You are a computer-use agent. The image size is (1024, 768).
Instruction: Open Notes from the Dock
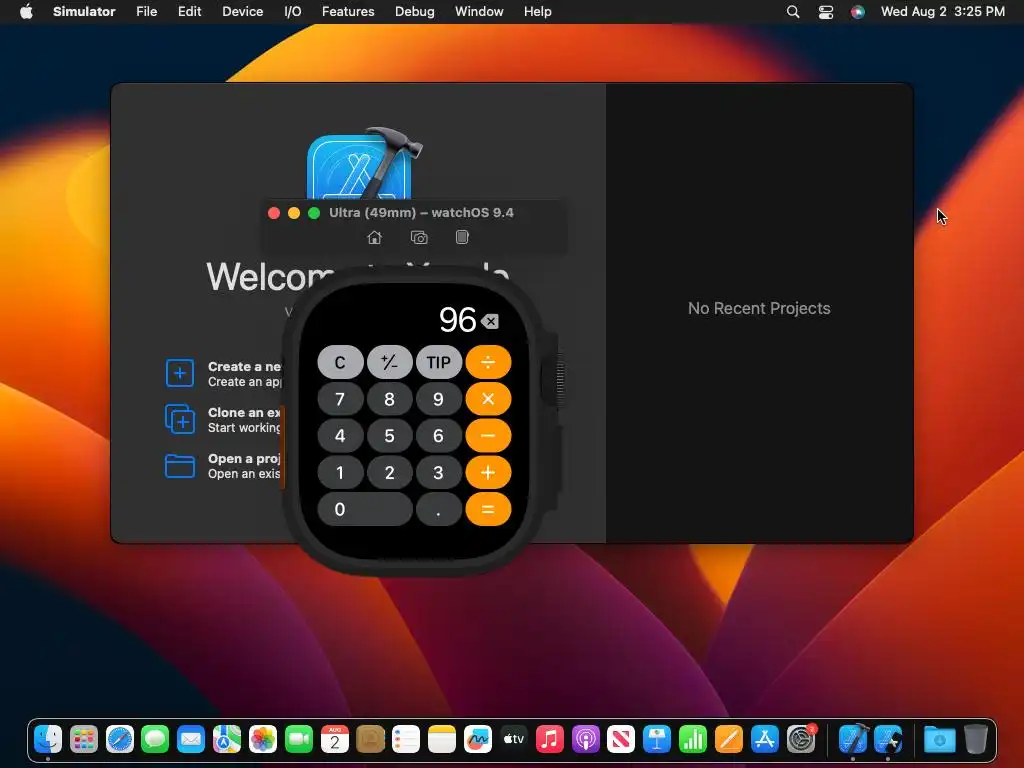click(442, 739)
